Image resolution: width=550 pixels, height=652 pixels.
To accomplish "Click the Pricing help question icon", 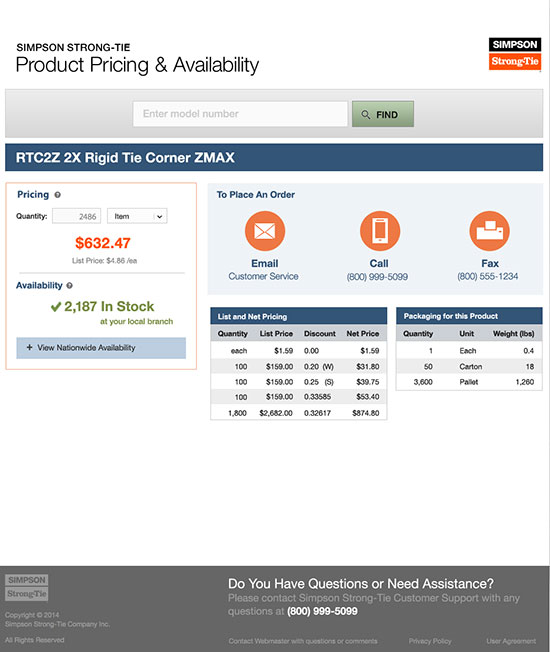I will click(x=58, y=195).
